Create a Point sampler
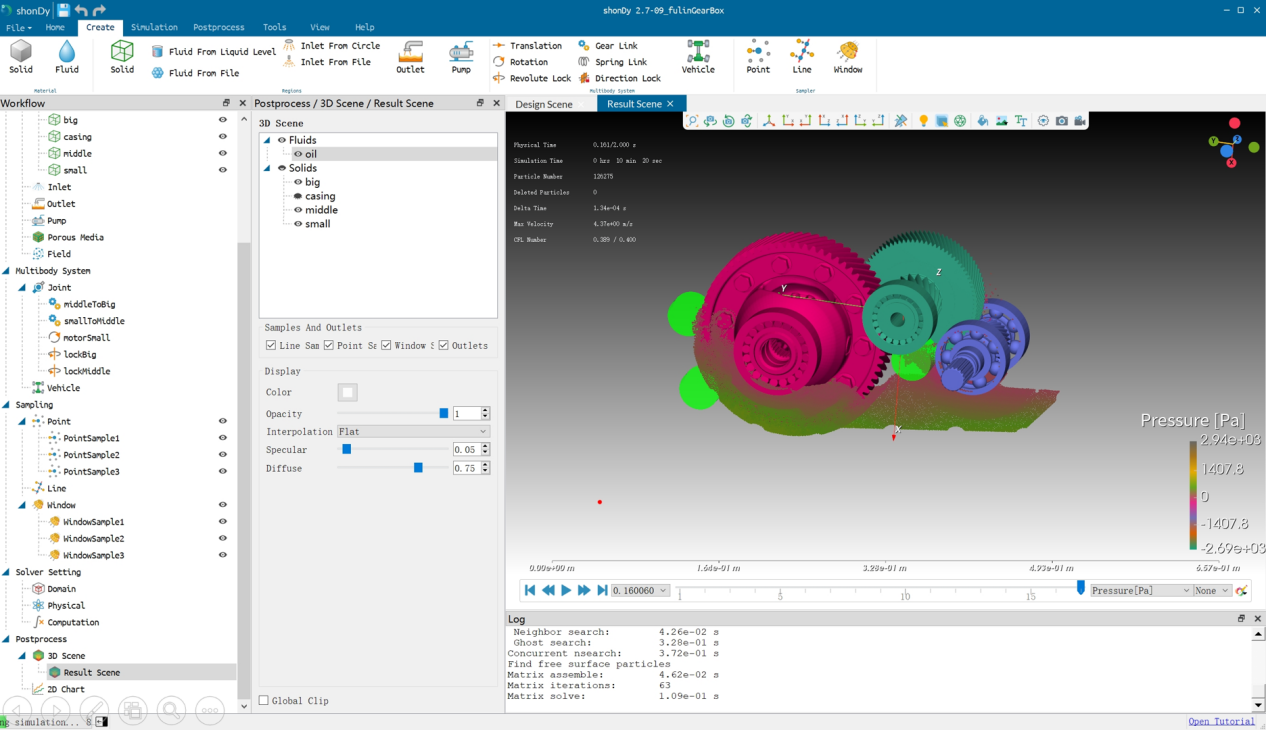Screen dimensions: 1266x730 758,57
